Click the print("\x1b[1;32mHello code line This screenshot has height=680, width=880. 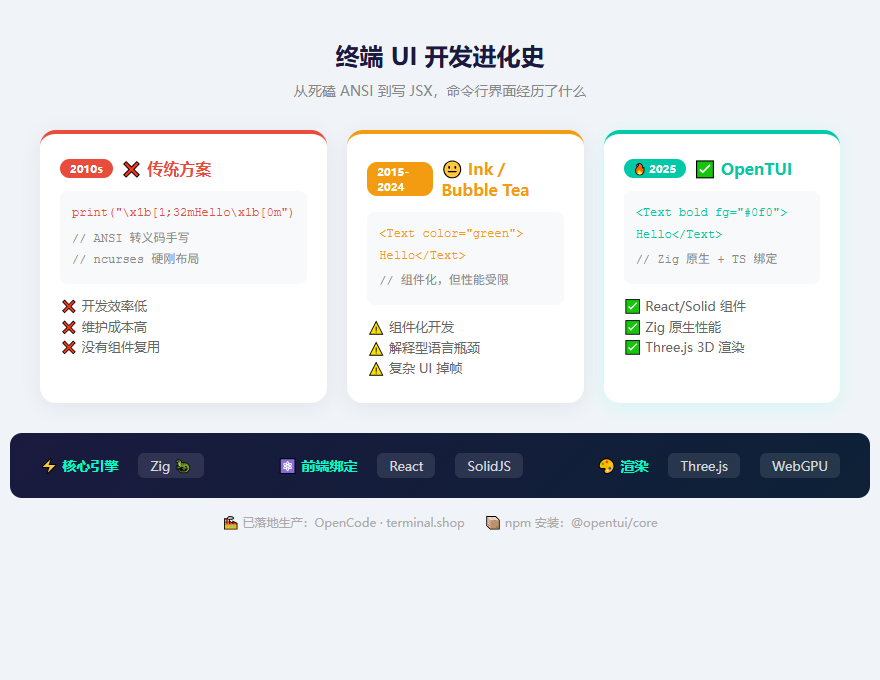(x=182, y=212)
